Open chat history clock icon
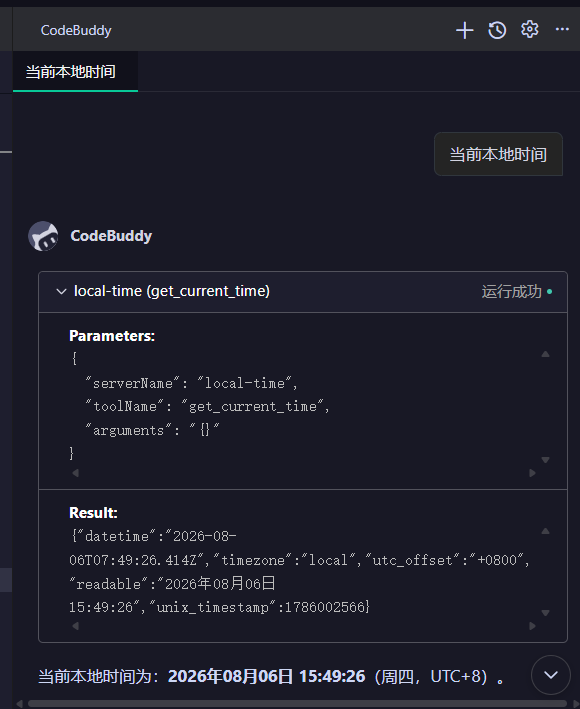The height and width of the screenshot is (709, 580). click(497, 31)
